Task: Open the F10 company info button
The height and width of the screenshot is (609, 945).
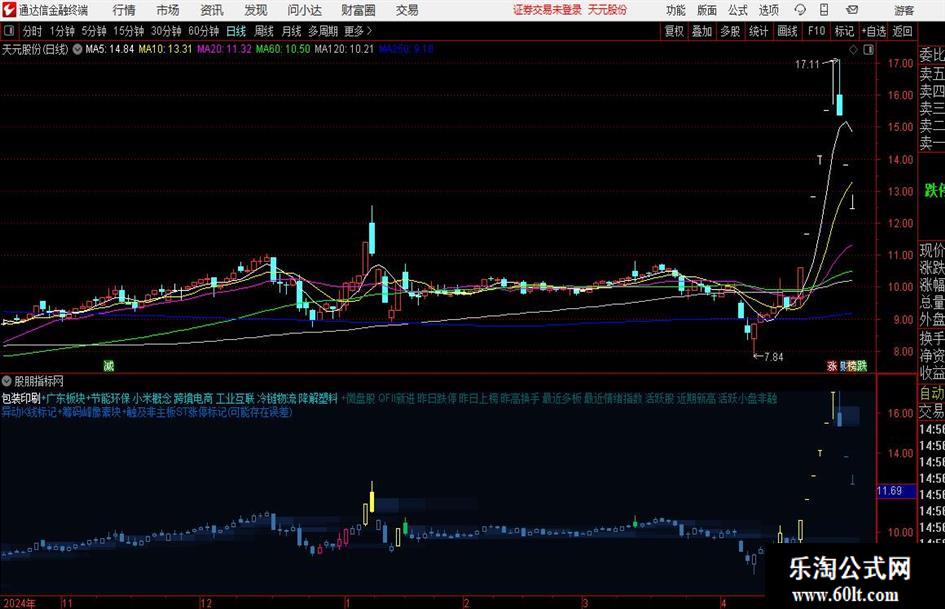Action: [x=817, y=31]
